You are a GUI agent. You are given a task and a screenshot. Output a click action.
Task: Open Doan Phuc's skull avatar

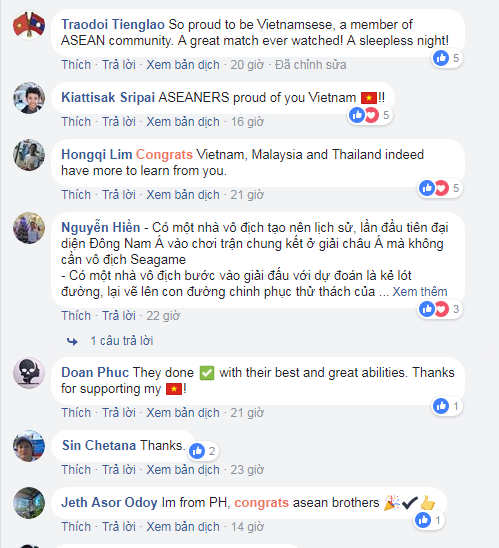29,373
